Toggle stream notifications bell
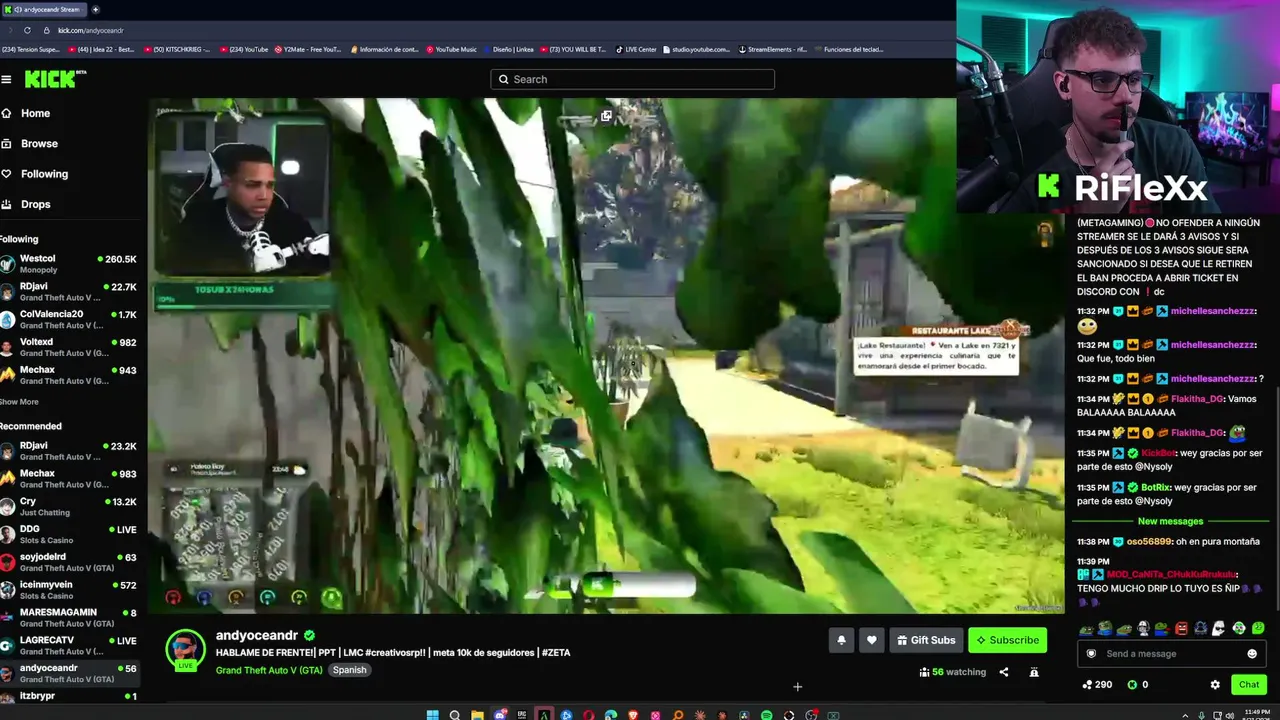 tap(841, 640)
